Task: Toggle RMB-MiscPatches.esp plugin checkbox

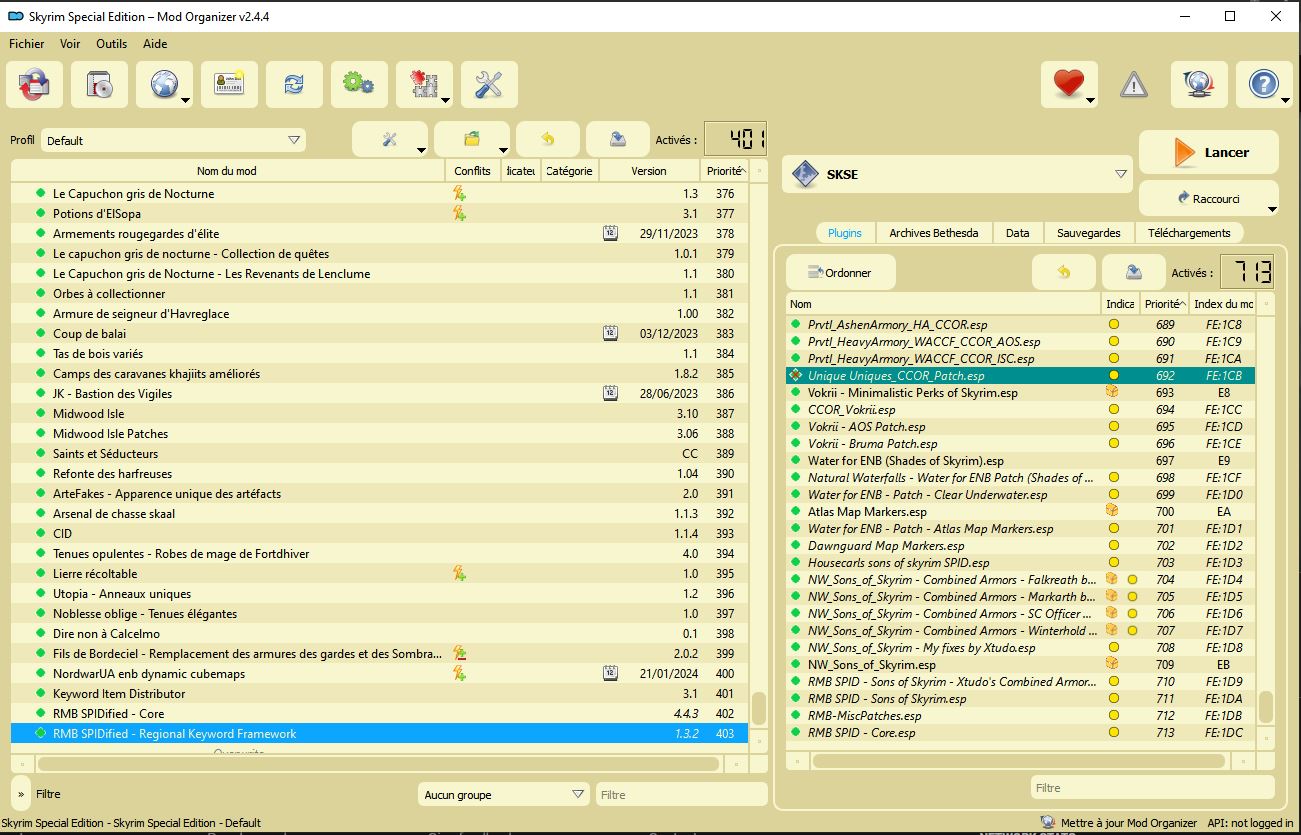Action: pyautogui.click(x=796, y=716)
